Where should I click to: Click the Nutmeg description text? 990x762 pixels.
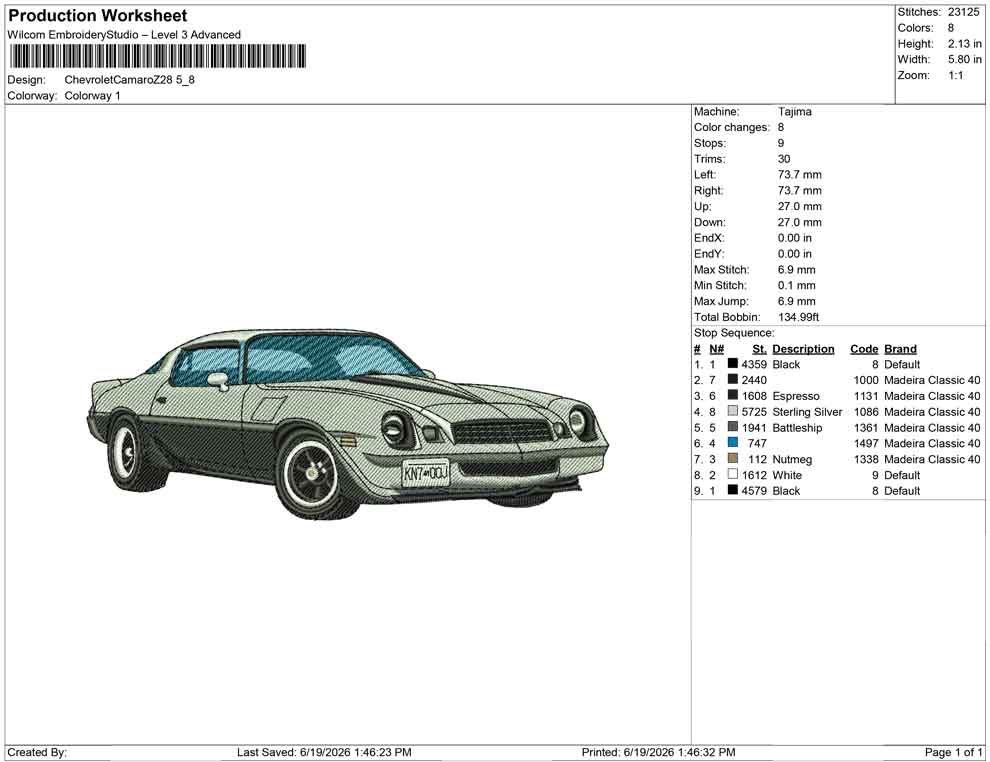point(792,459)
